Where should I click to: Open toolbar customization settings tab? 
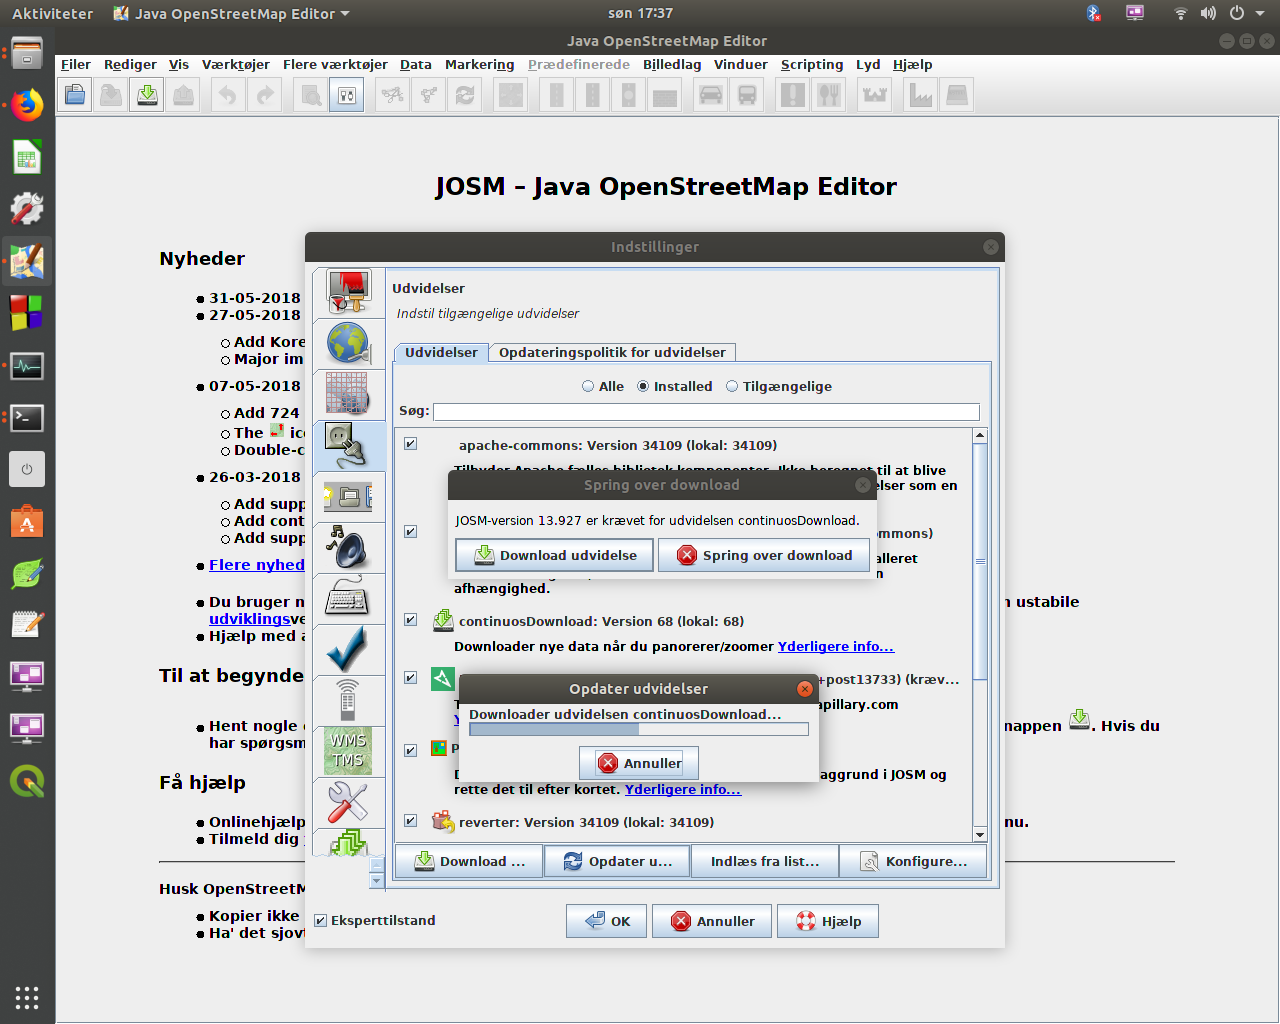point(349,497)
